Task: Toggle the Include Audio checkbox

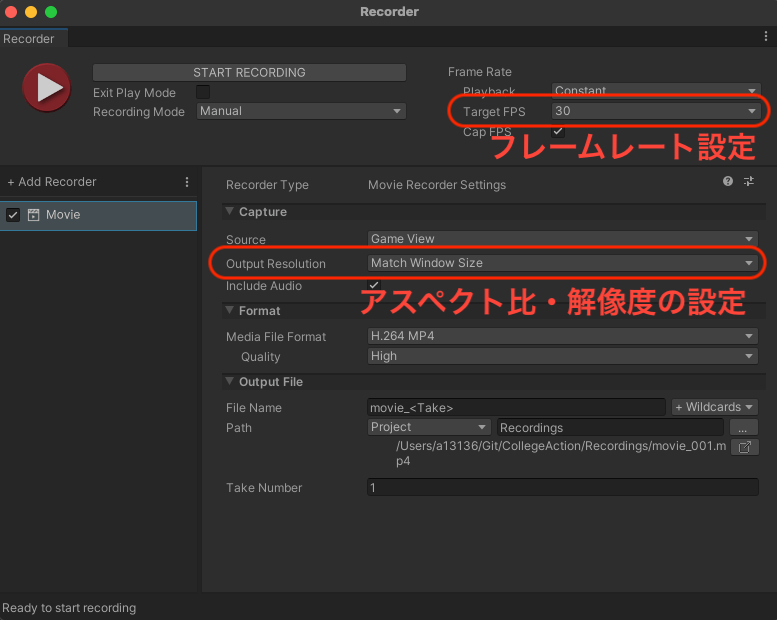Action: pyautogui.click(x=374, y=285)
